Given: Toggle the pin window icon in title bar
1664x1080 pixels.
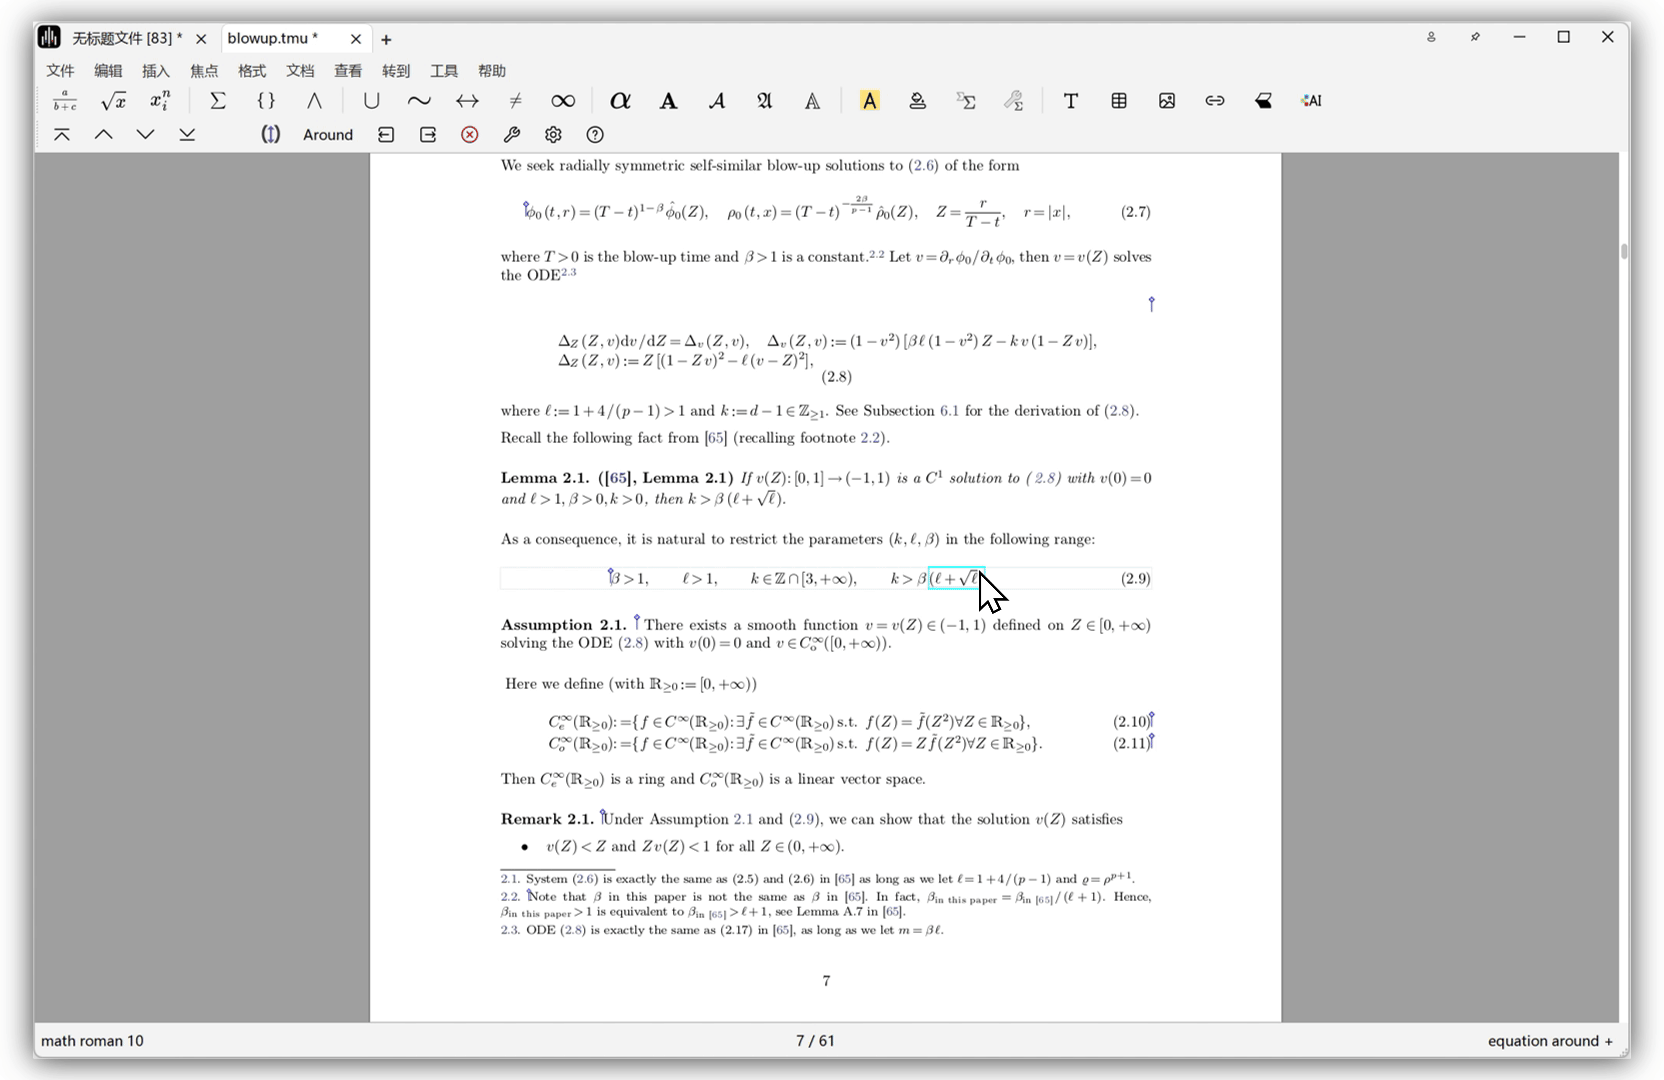Looking at the screenshot, I should click(1475, 37).
